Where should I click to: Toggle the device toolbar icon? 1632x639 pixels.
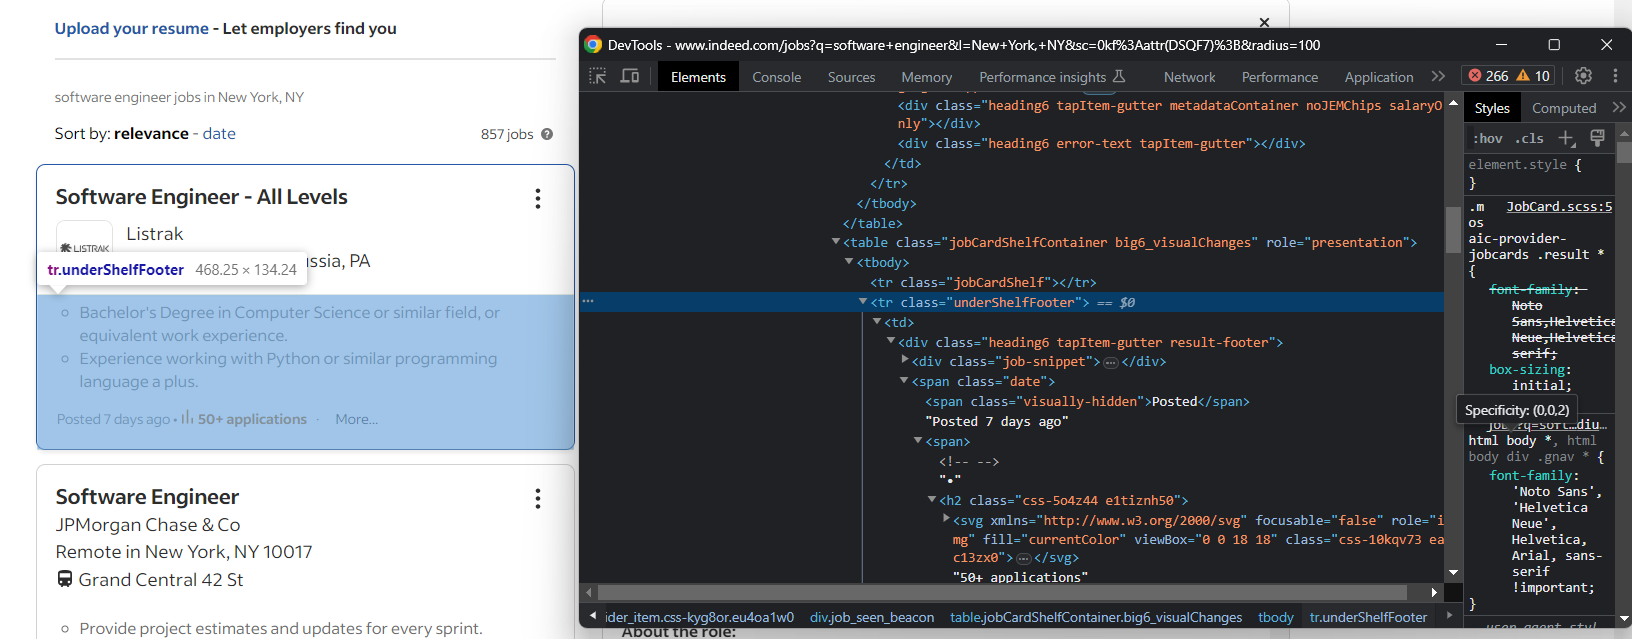click(x=630, y=76)
